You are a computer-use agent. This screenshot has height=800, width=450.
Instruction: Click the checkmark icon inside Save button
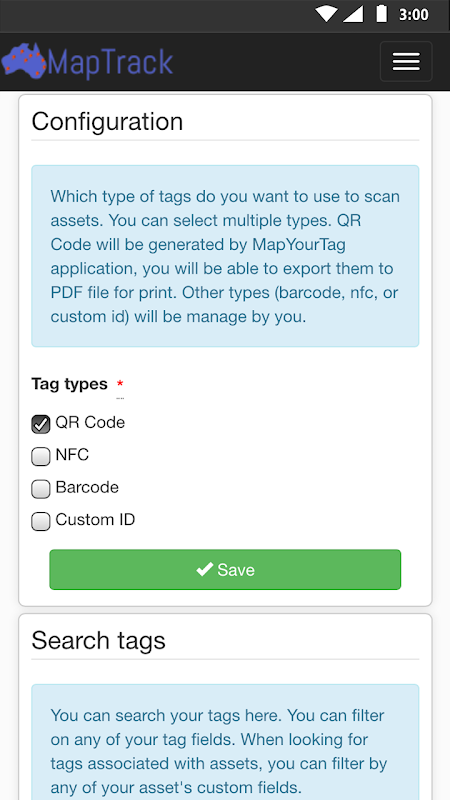coord(205,569)
